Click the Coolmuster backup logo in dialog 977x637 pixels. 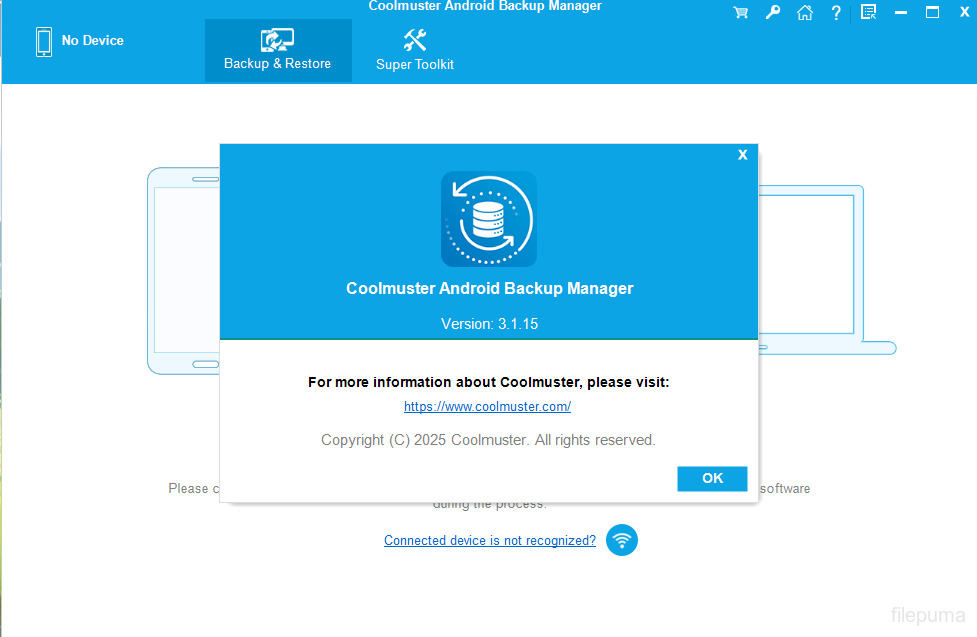click(488, 218)
